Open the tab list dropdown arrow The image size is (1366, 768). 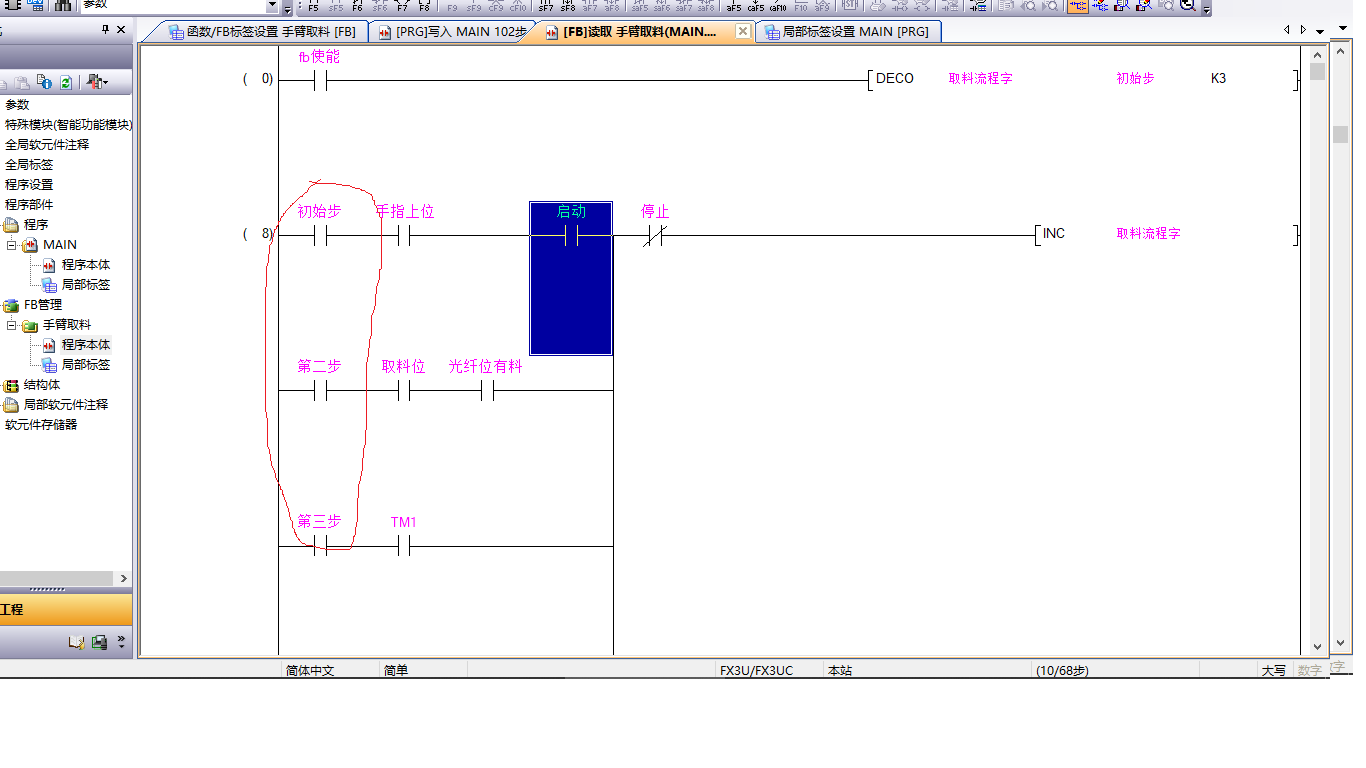pyautogui.click(x=1320, y=31)
